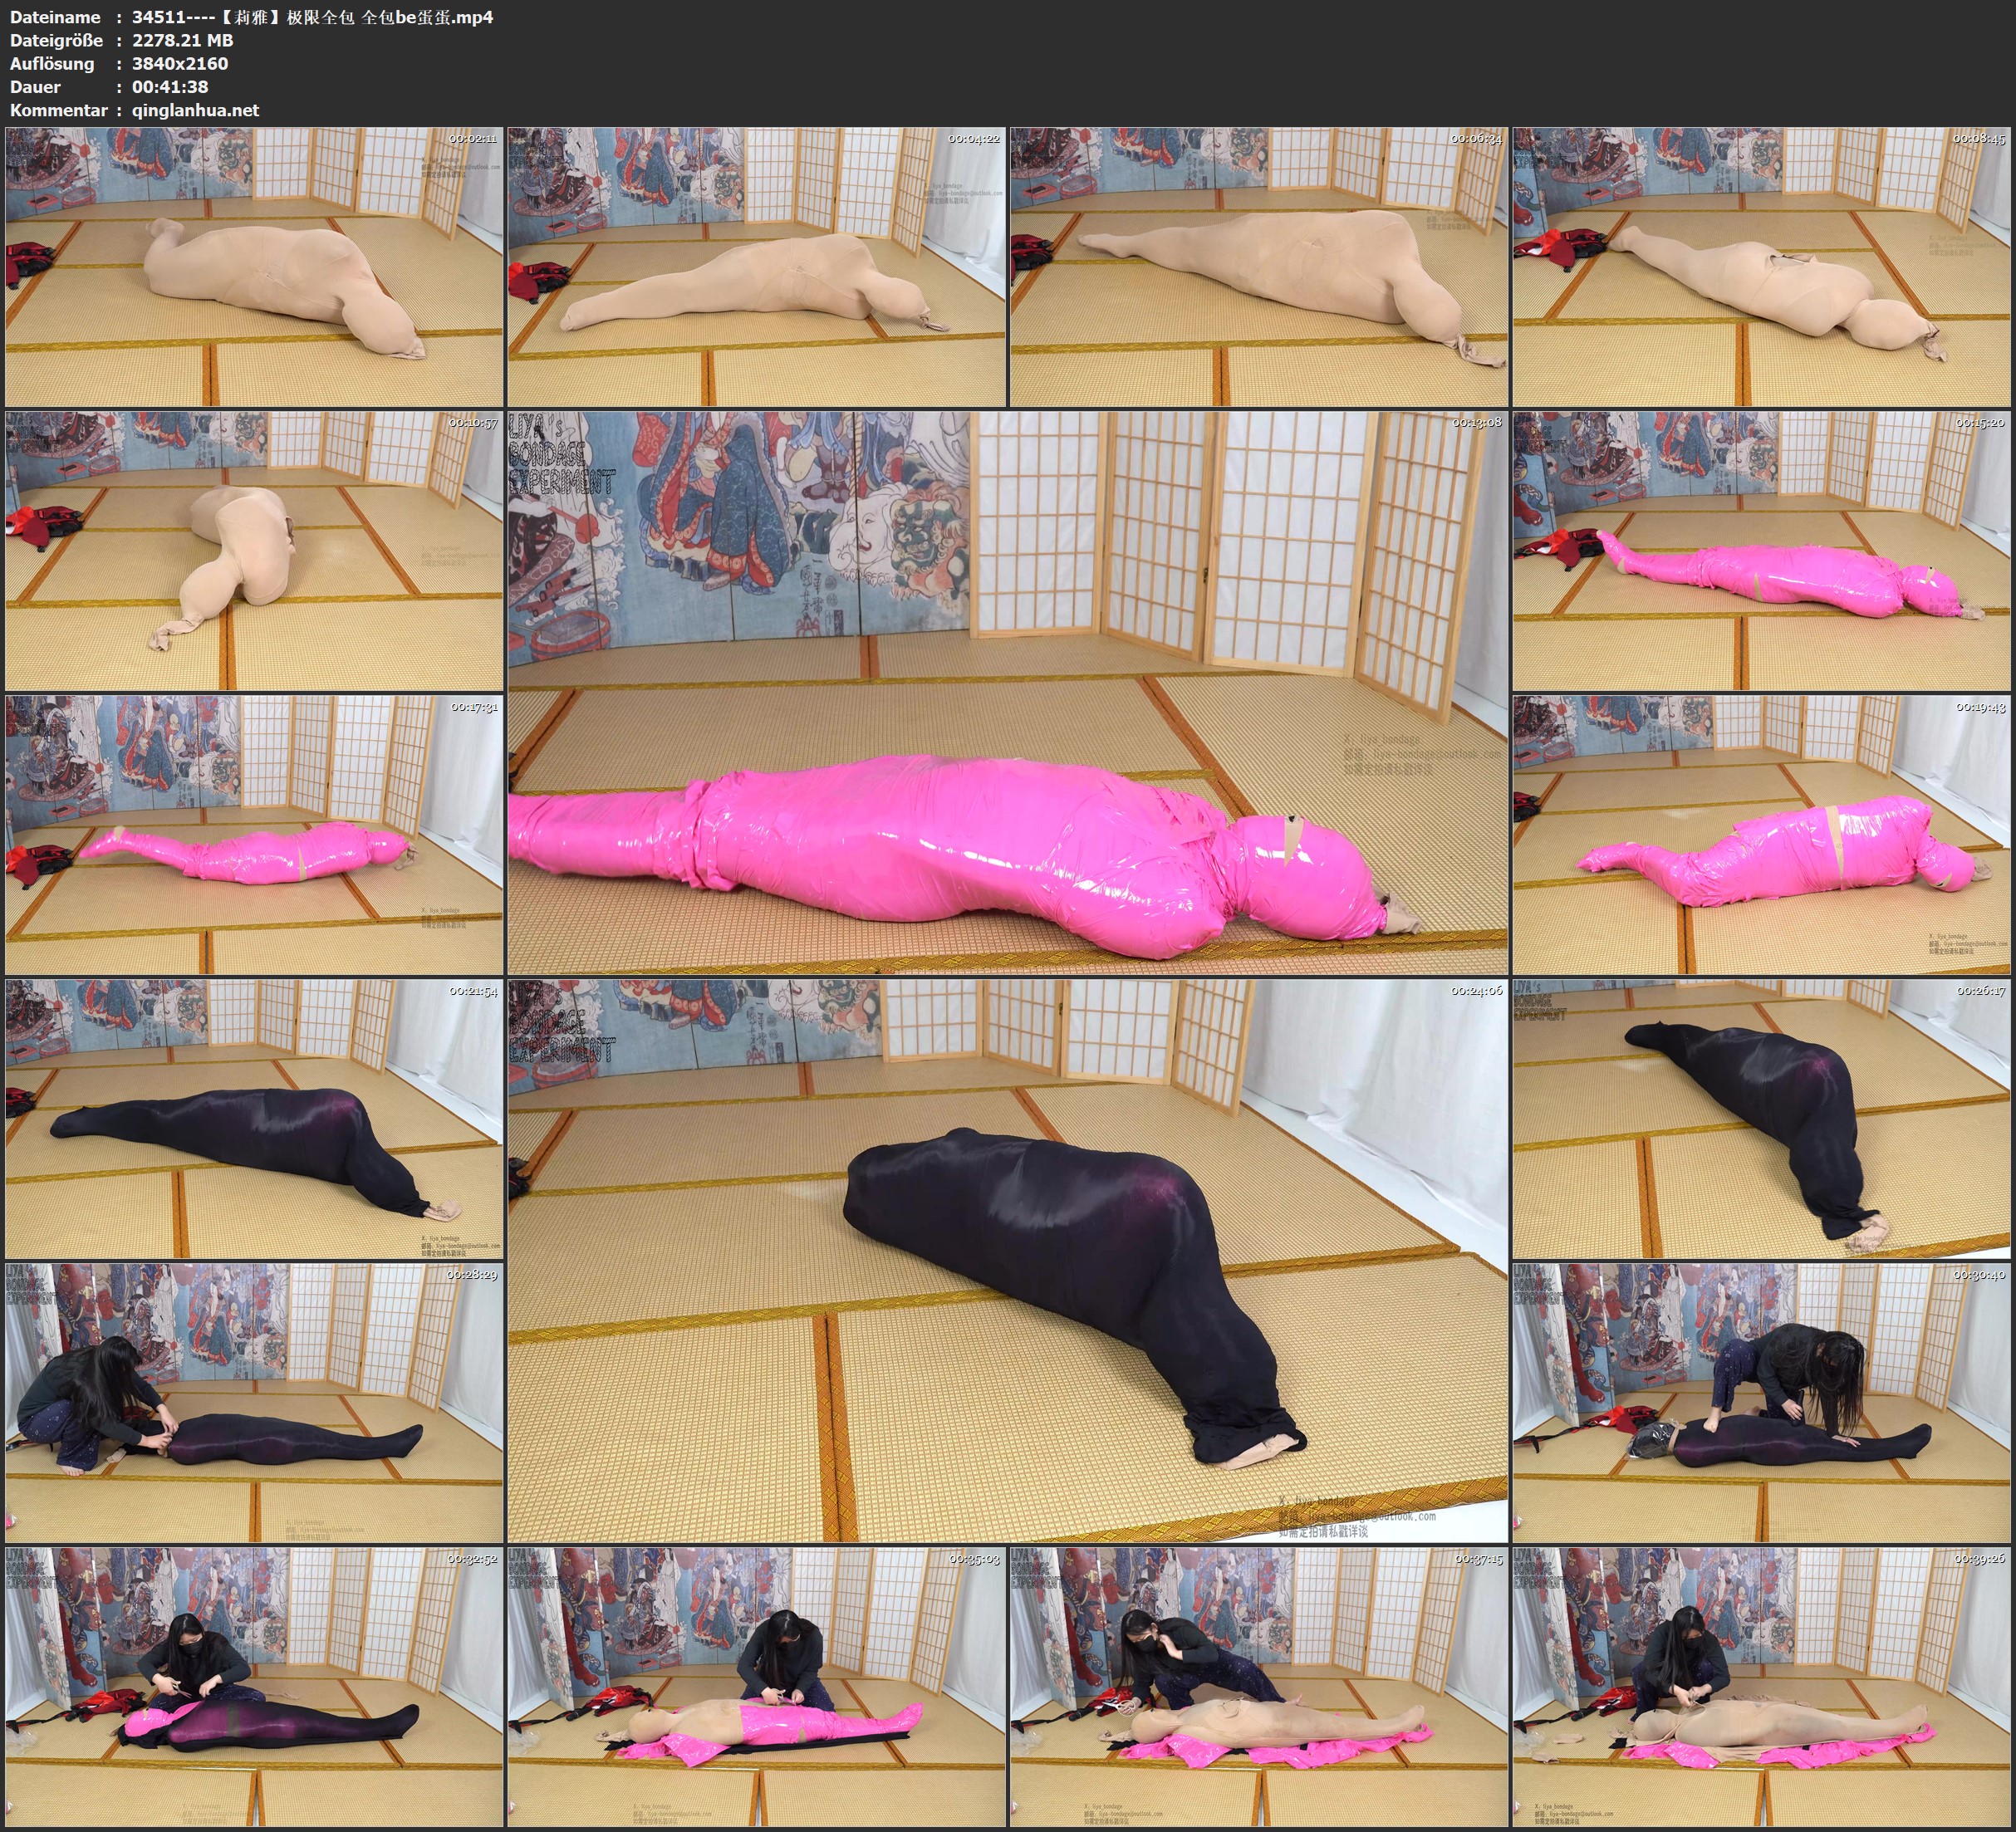2016x1832 pixels.
Task: Click the thumbnail marked 00:26:17
Action: coord(1761,1118)
